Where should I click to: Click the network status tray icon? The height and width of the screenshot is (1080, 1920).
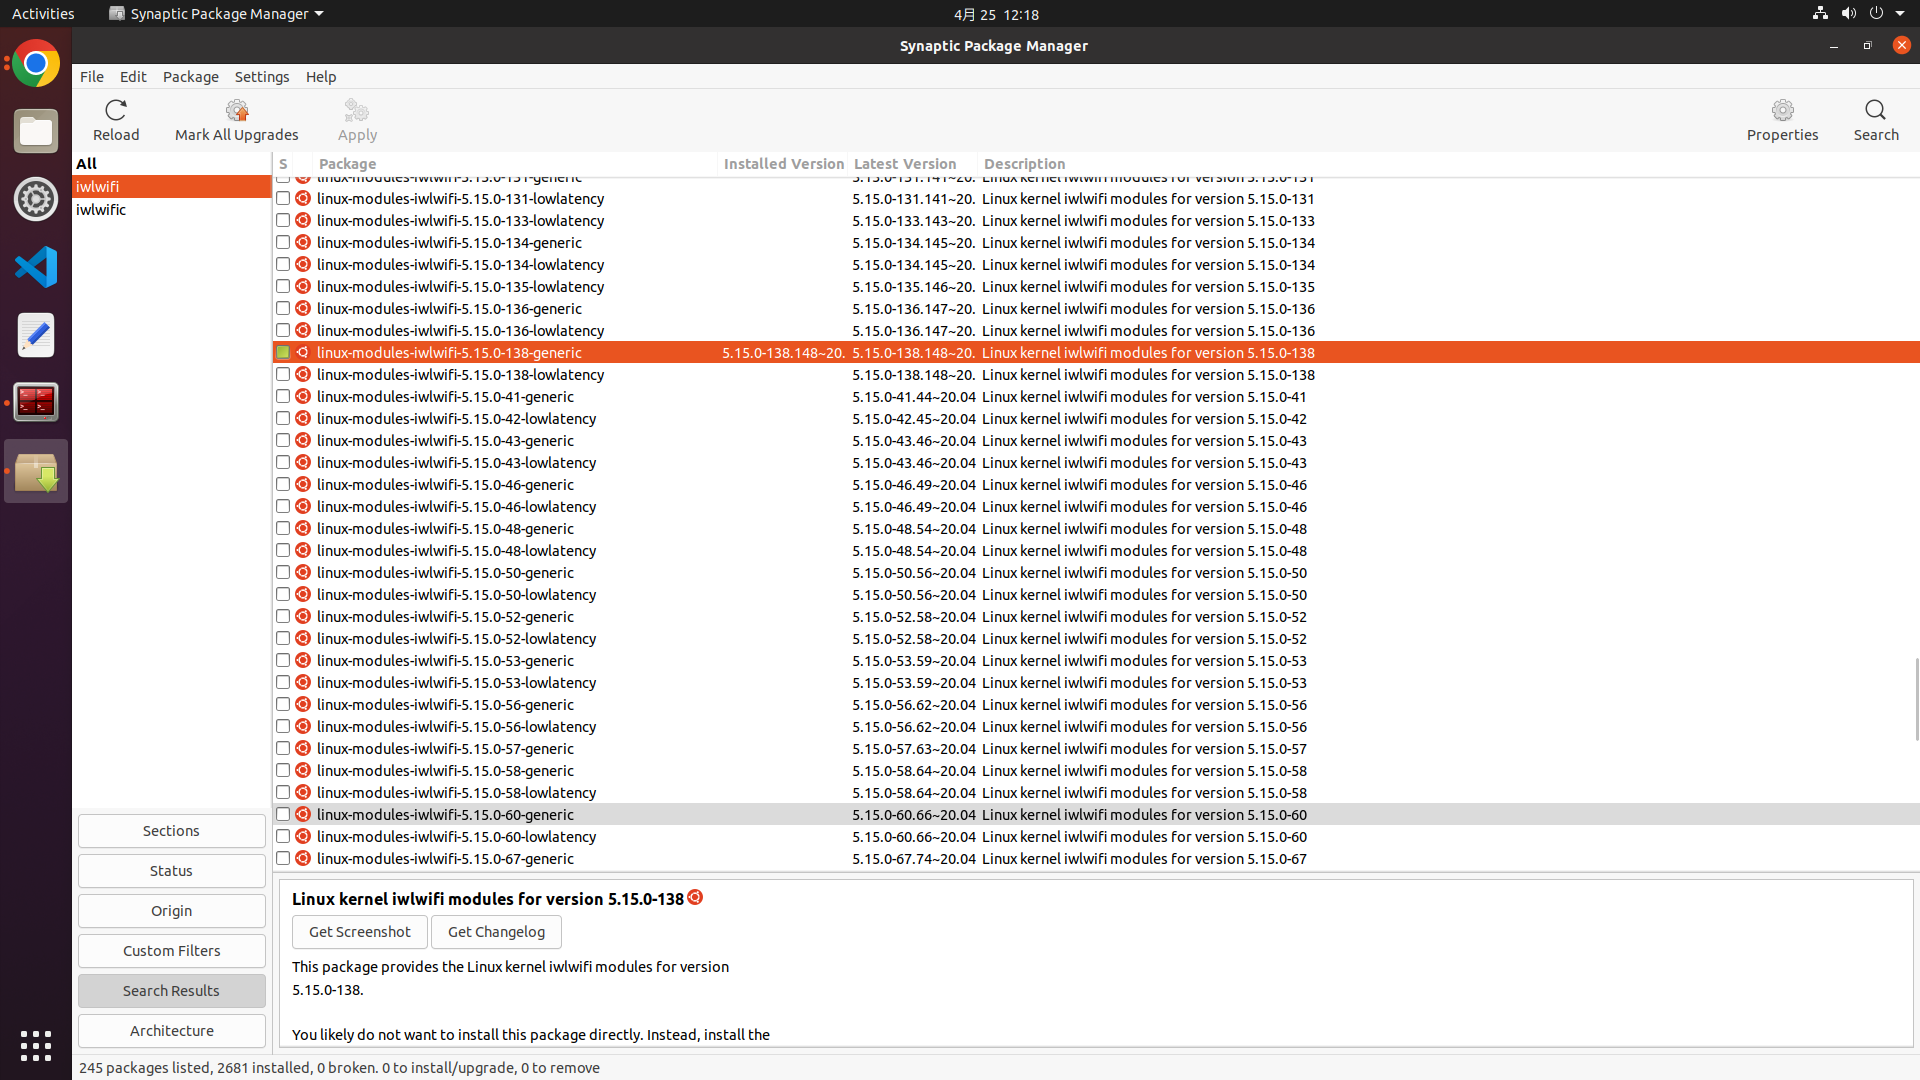pos(1820,13)
